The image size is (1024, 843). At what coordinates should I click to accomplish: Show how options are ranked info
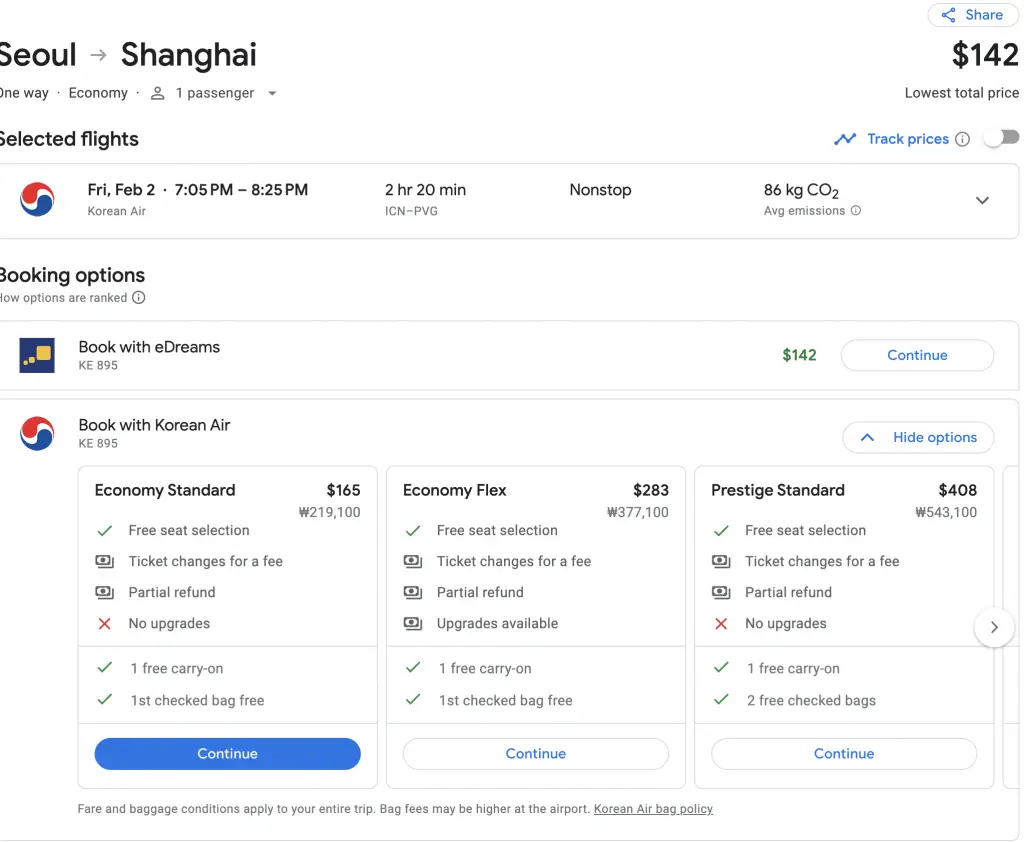138,298
